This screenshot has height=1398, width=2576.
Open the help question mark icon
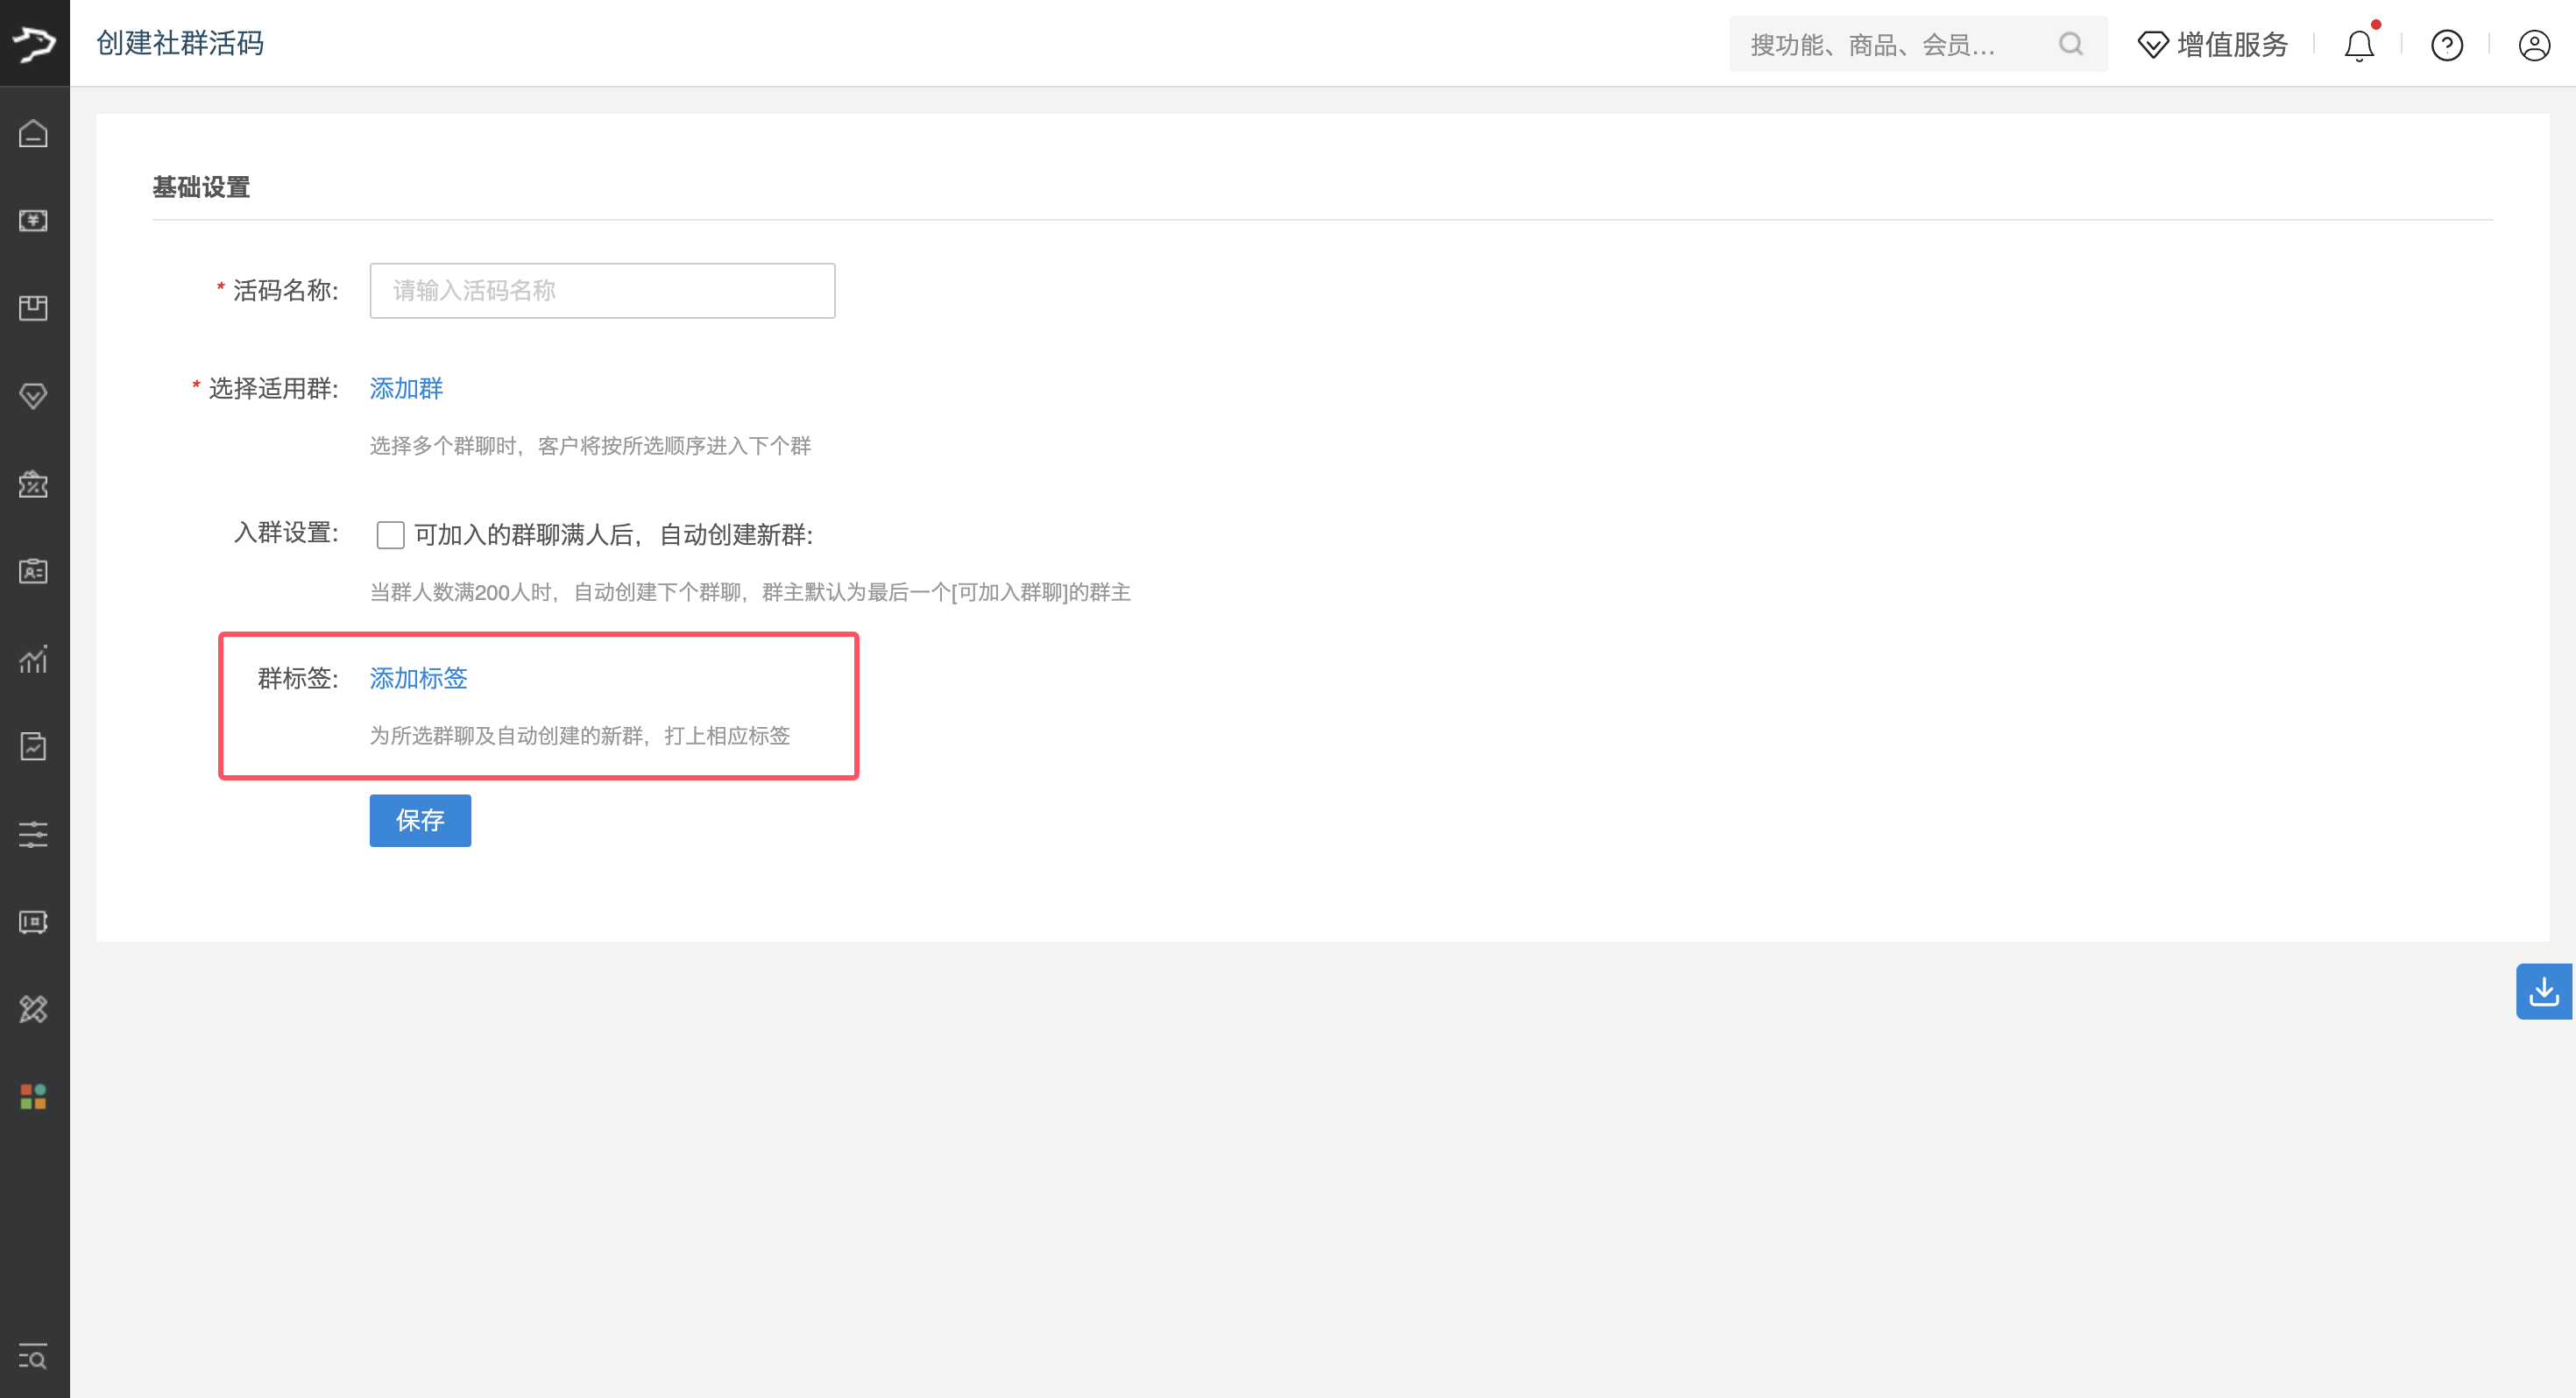[x=2447, y=45]
